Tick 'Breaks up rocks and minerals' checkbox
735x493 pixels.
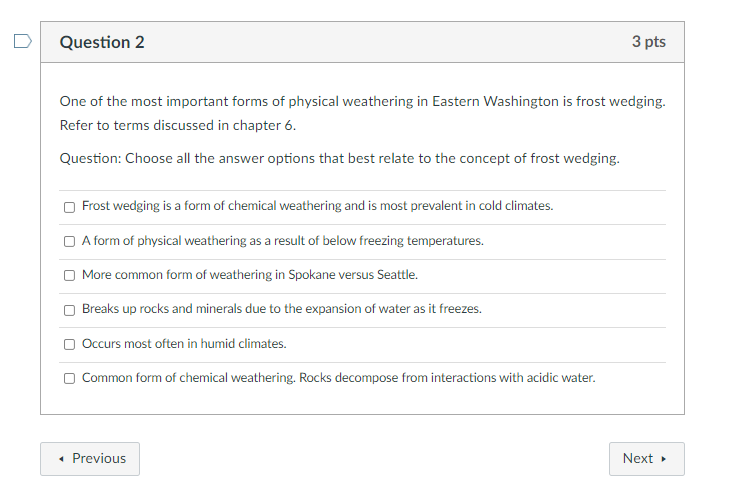point(69,310)
